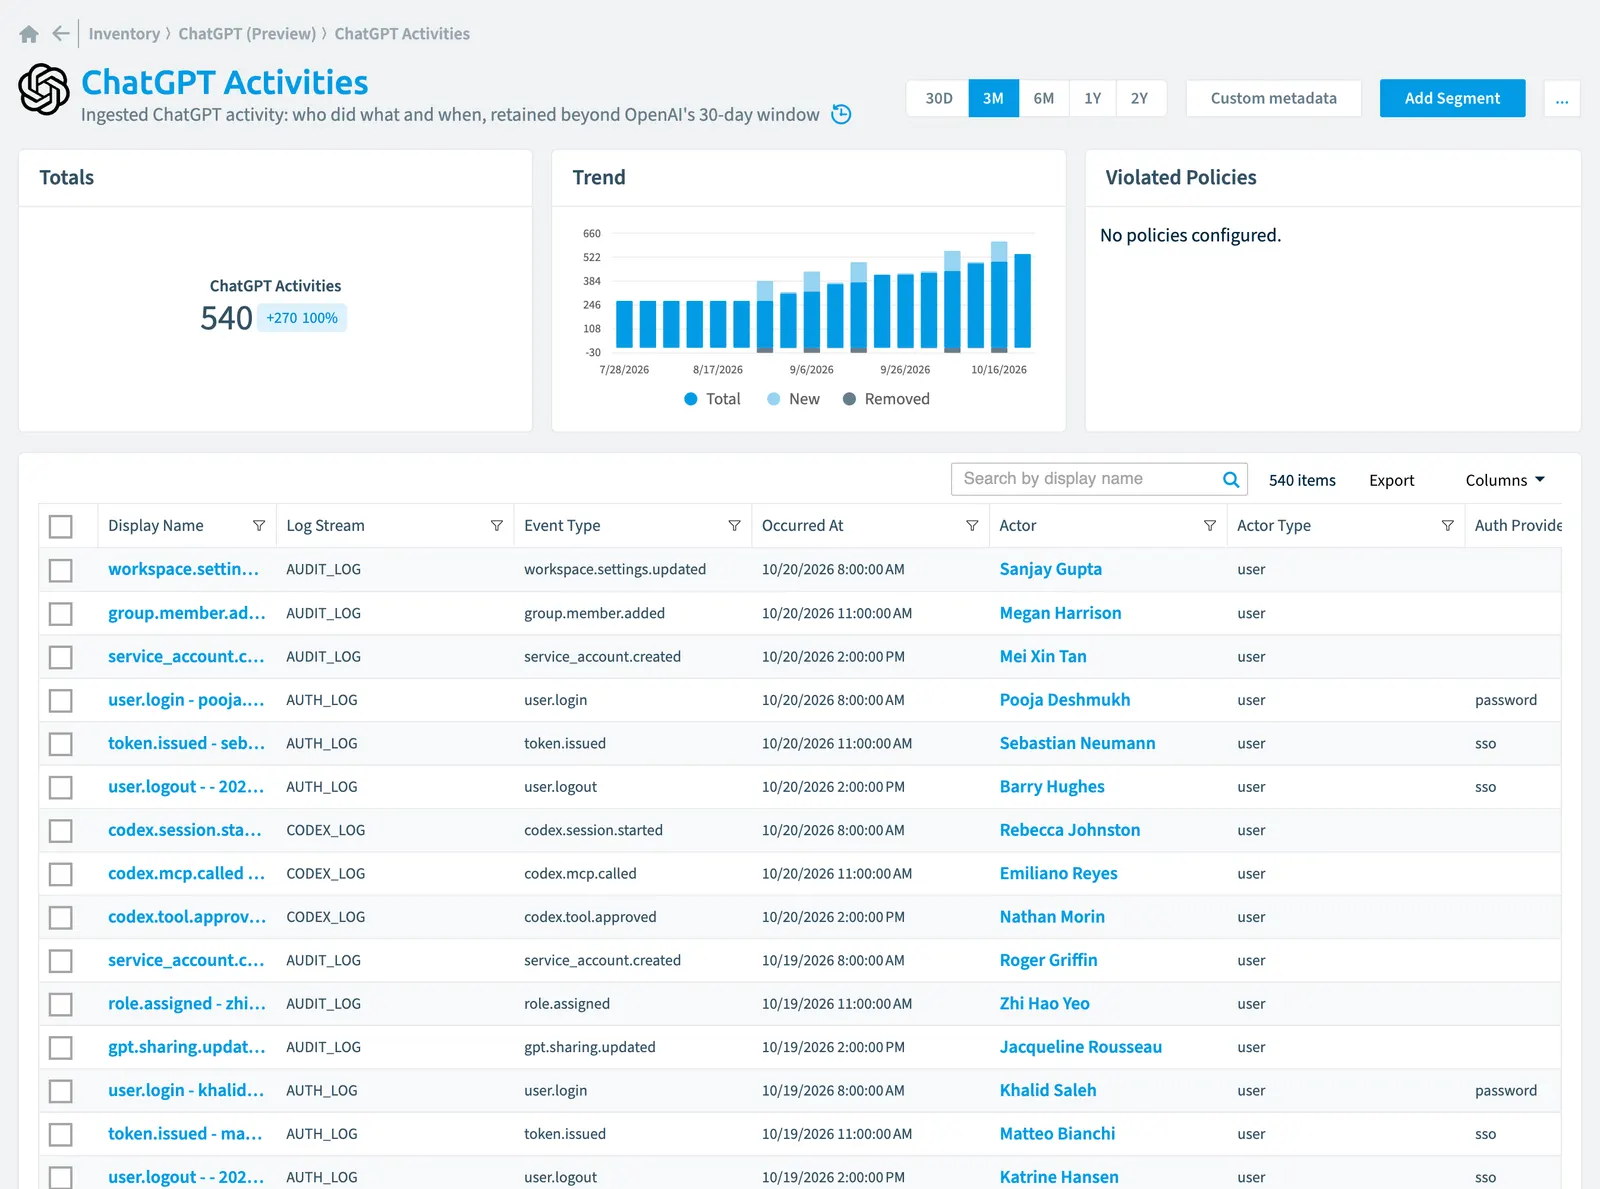The width and height of the screenshot is (1600, 1189).
Task: Filter the Actor column
Action: coord(1210,526)
